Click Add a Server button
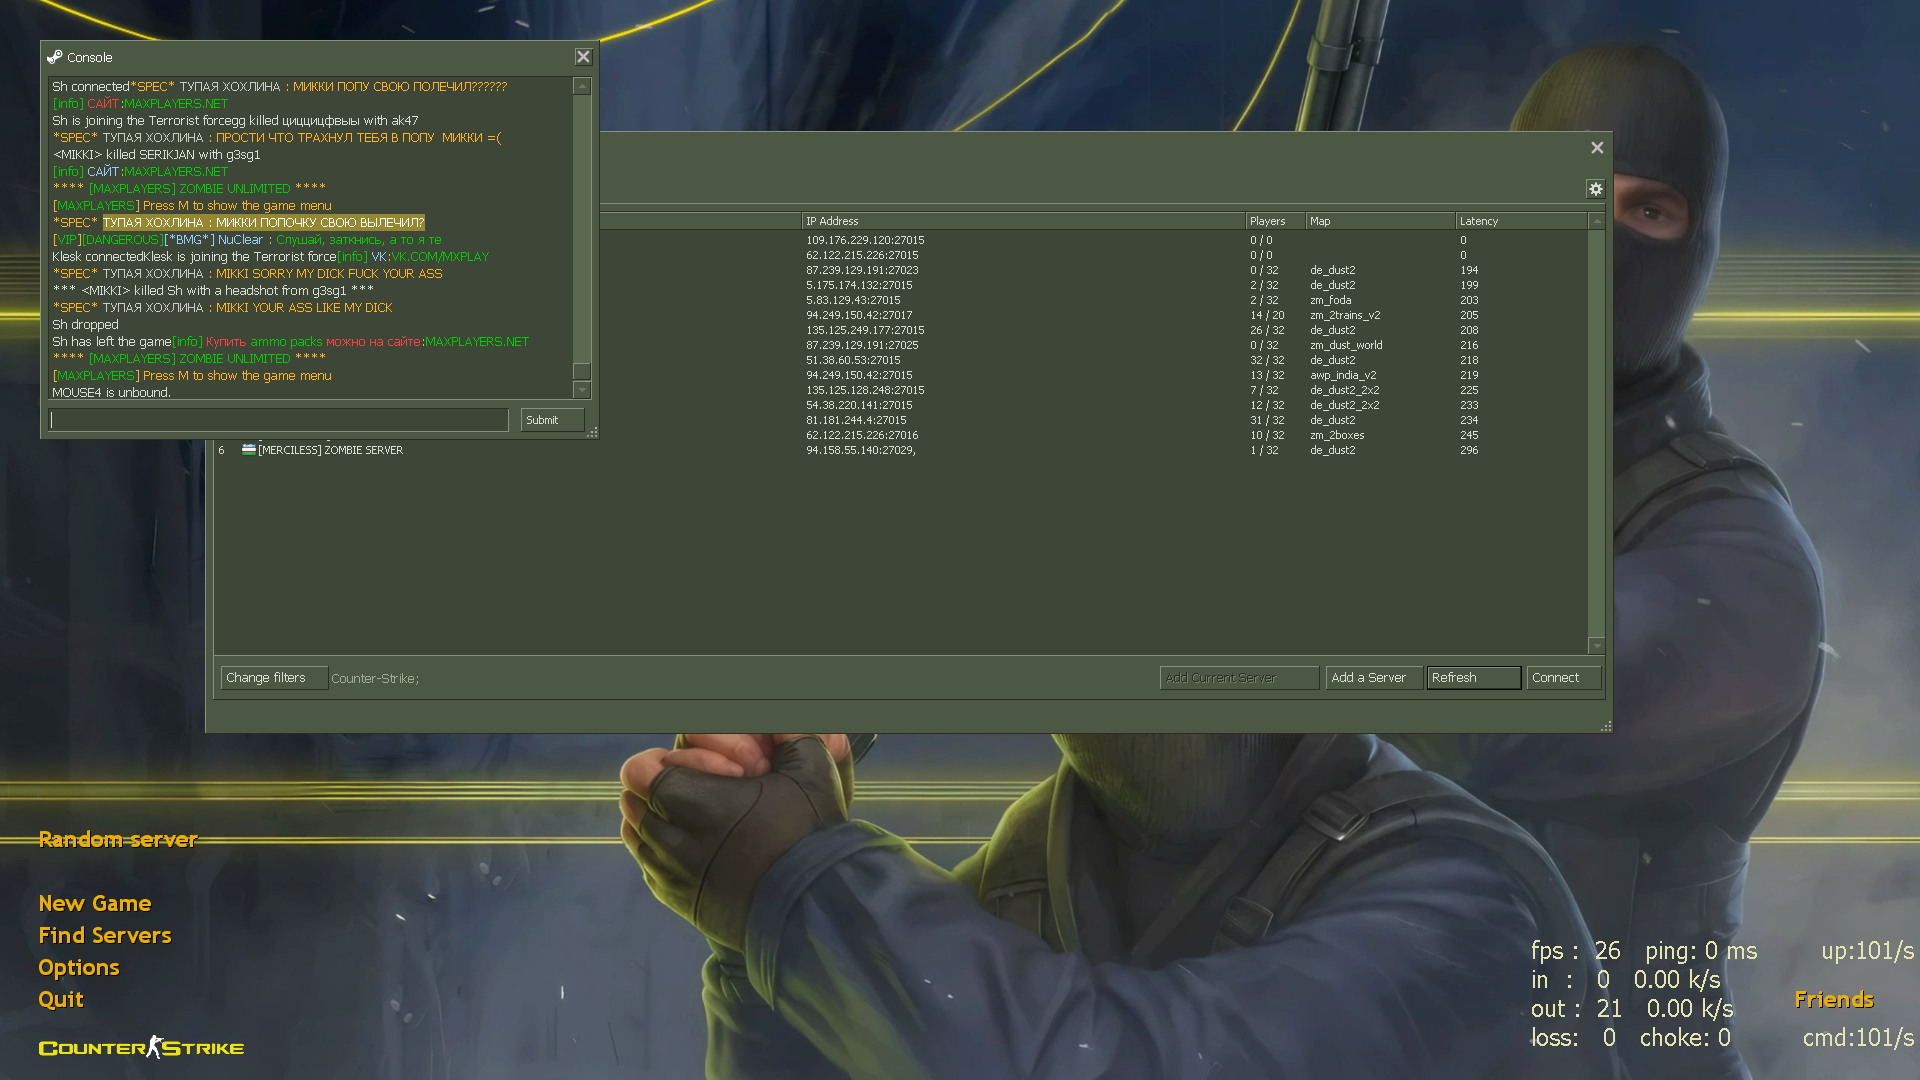The width and height of the screenshot is (1920, 1080). pyautogui.click(x=1374, y=678)
